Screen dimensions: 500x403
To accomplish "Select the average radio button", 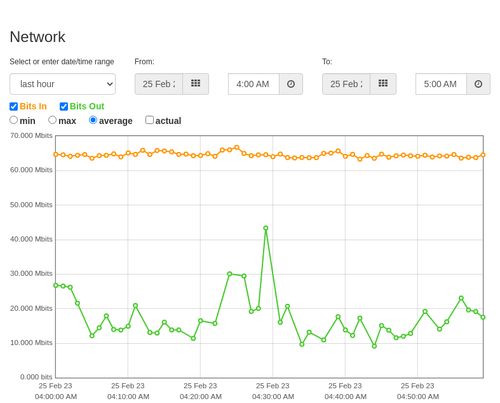I will pyautogui.click(x=93, y=120).
